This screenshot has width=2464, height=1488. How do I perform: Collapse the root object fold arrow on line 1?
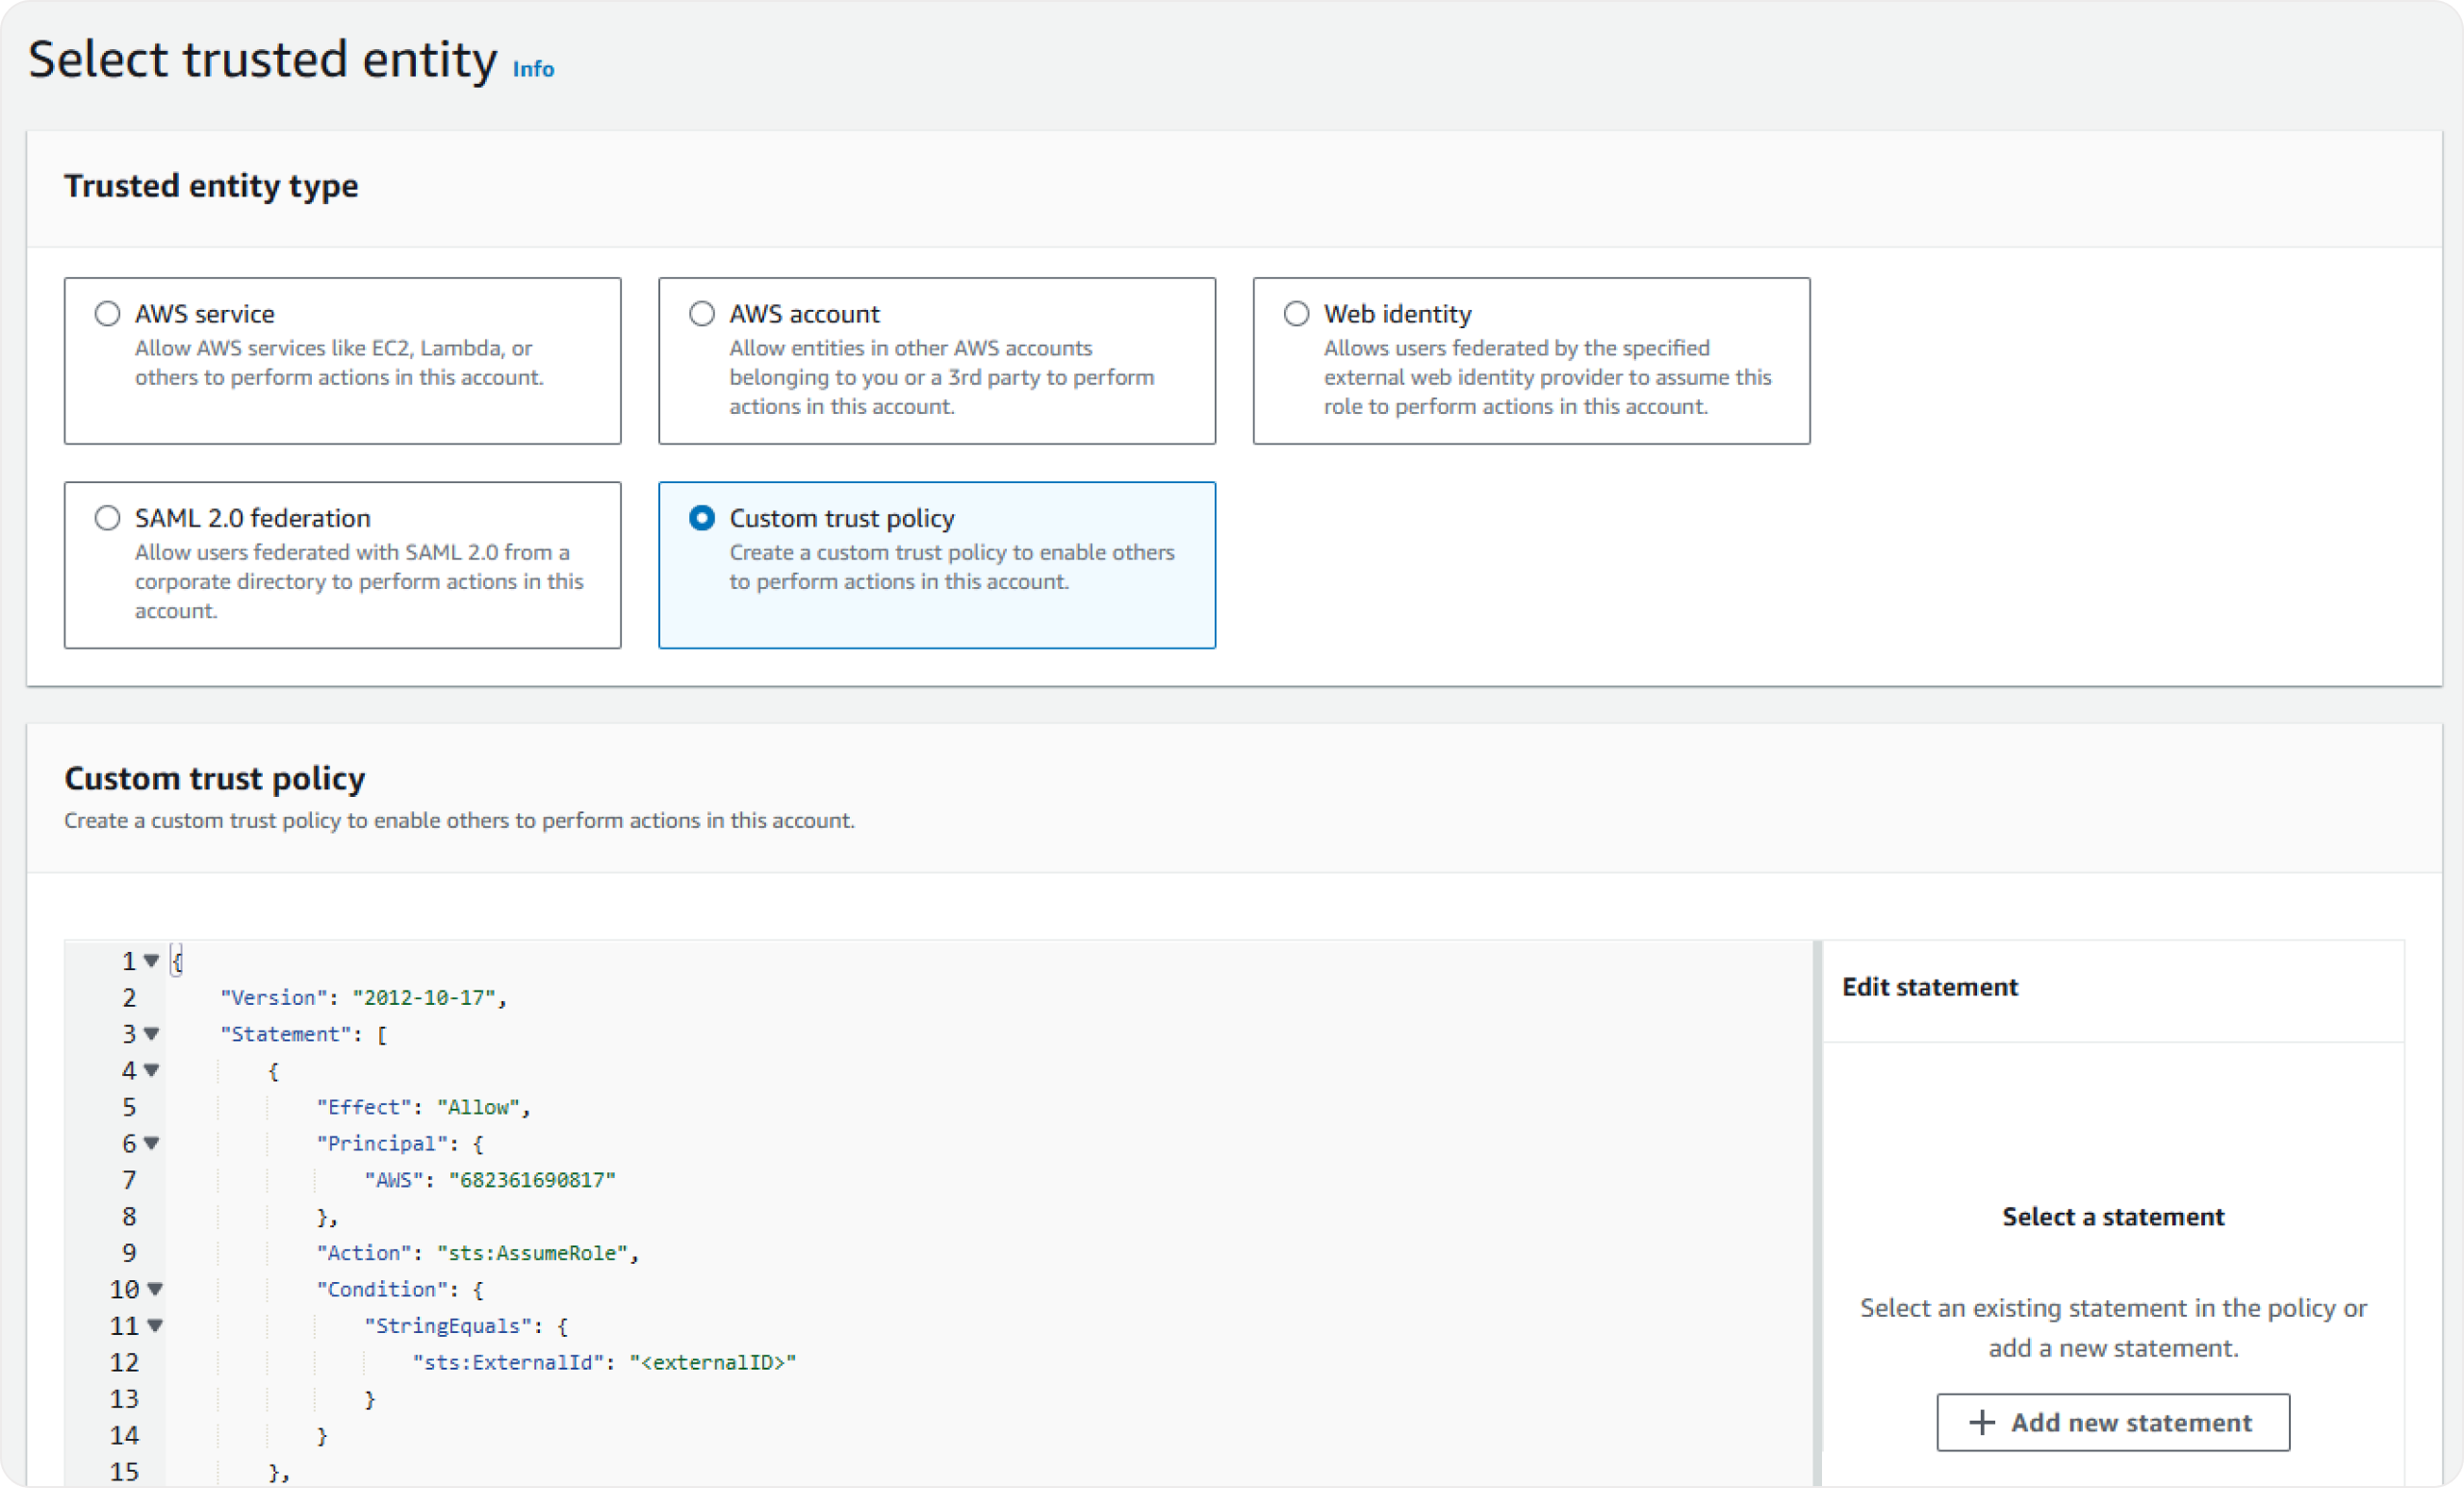tap(151, 961)
